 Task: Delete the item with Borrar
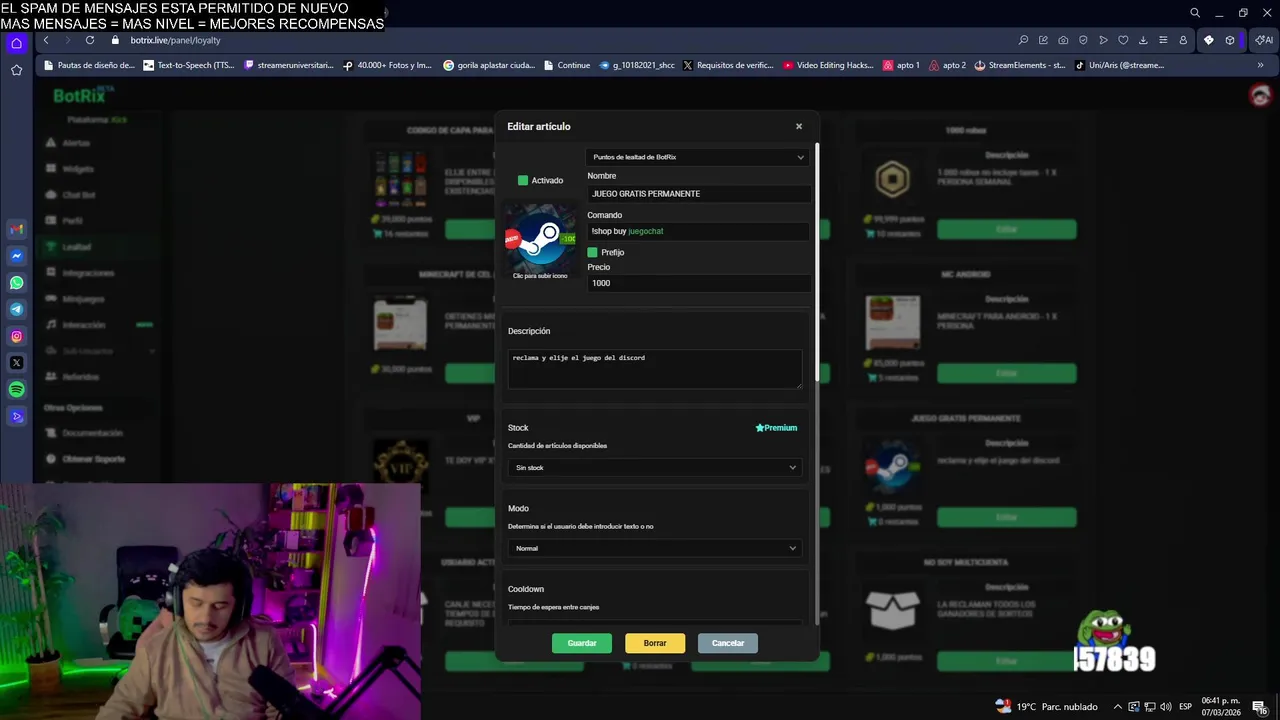[x=655, y=643]
